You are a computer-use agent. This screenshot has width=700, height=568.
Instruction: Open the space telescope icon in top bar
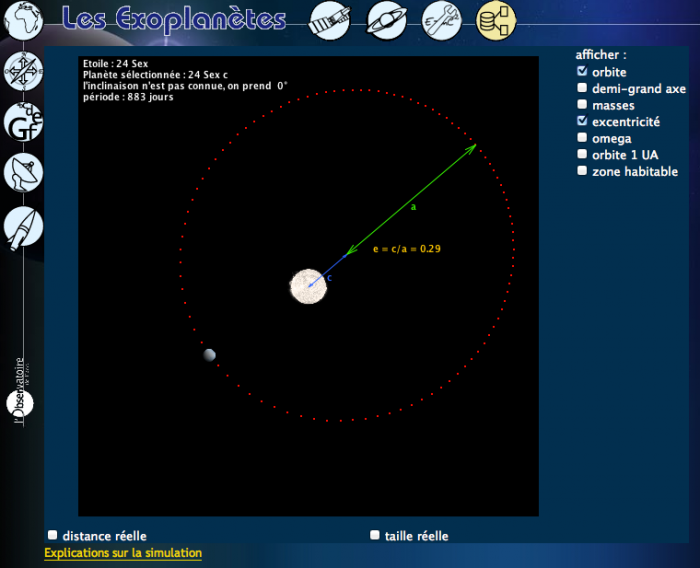[331, 20]
